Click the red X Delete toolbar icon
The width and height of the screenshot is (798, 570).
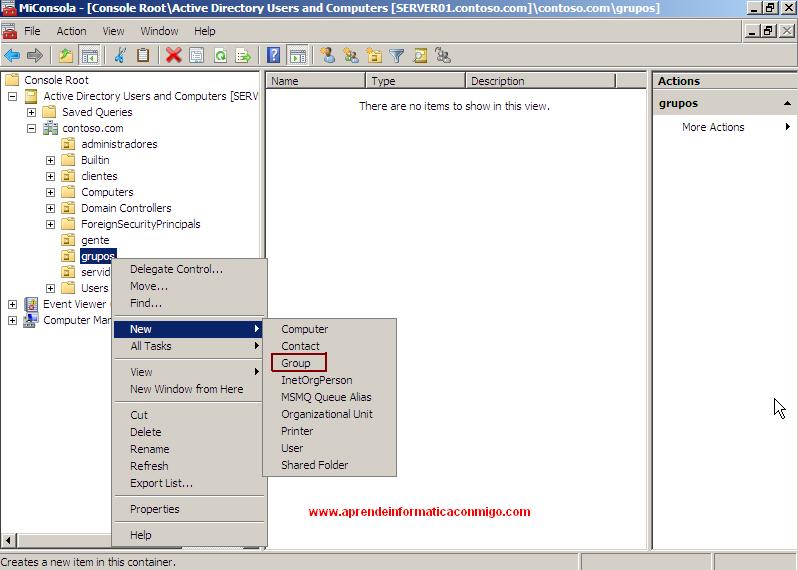click(174, 56)
